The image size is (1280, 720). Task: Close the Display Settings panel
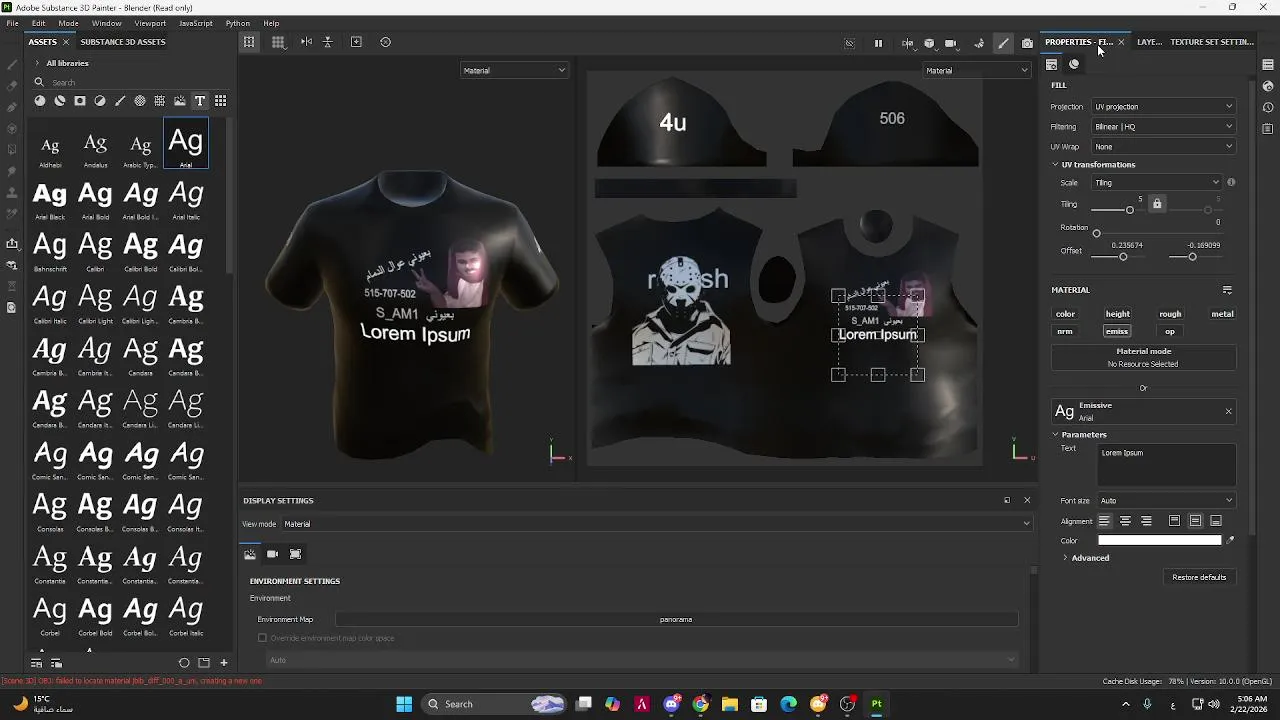pos(1026,500)
